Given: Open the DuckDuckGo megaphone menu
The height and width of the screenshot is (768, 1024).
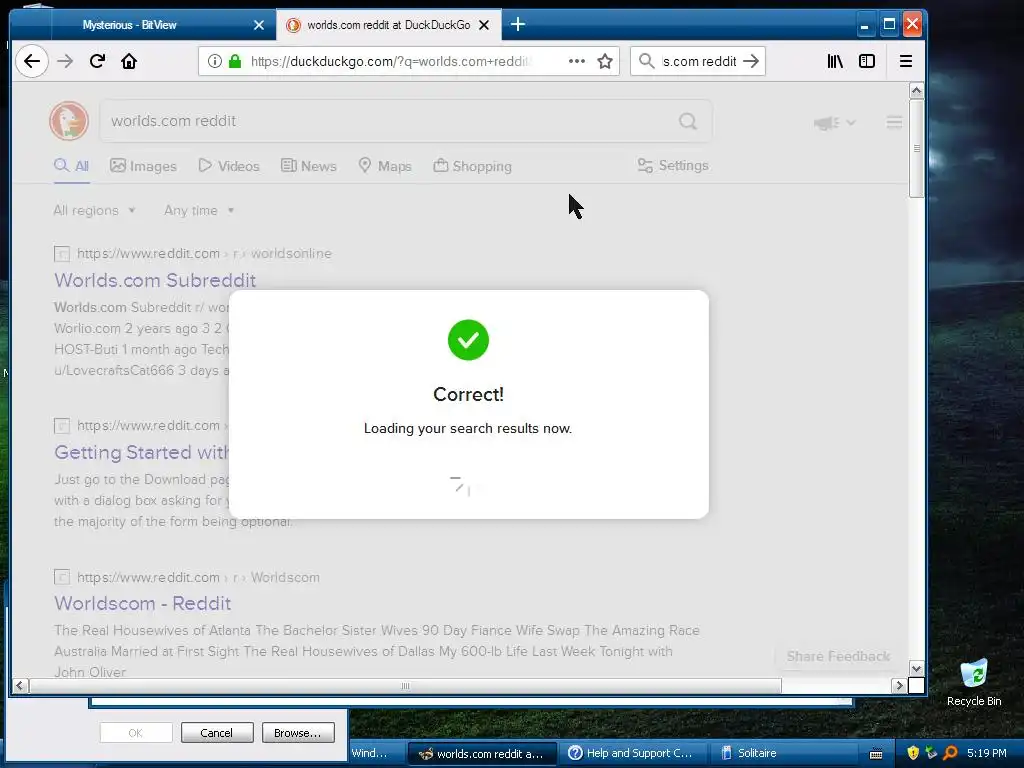Looking at the screenshot, I should point(834,123).
